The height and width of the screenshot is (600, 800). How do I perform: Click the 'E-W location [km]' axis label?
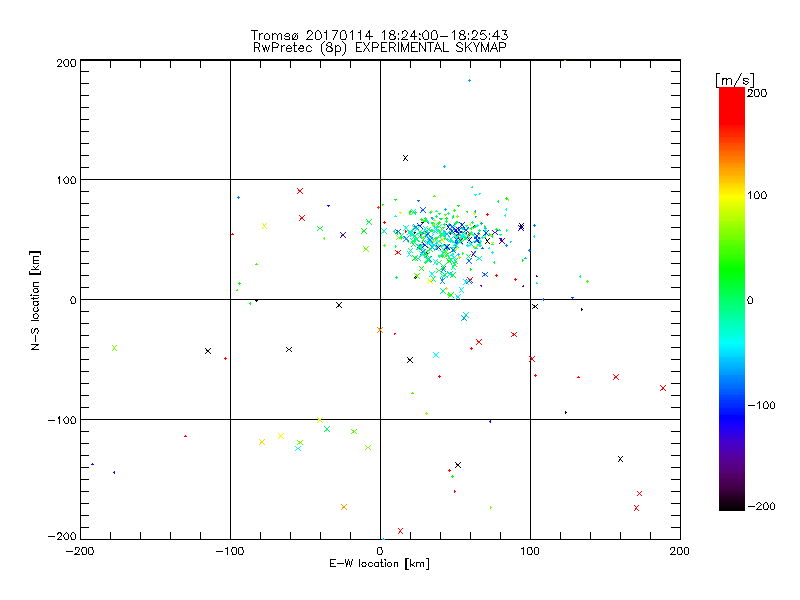point(379,564)
